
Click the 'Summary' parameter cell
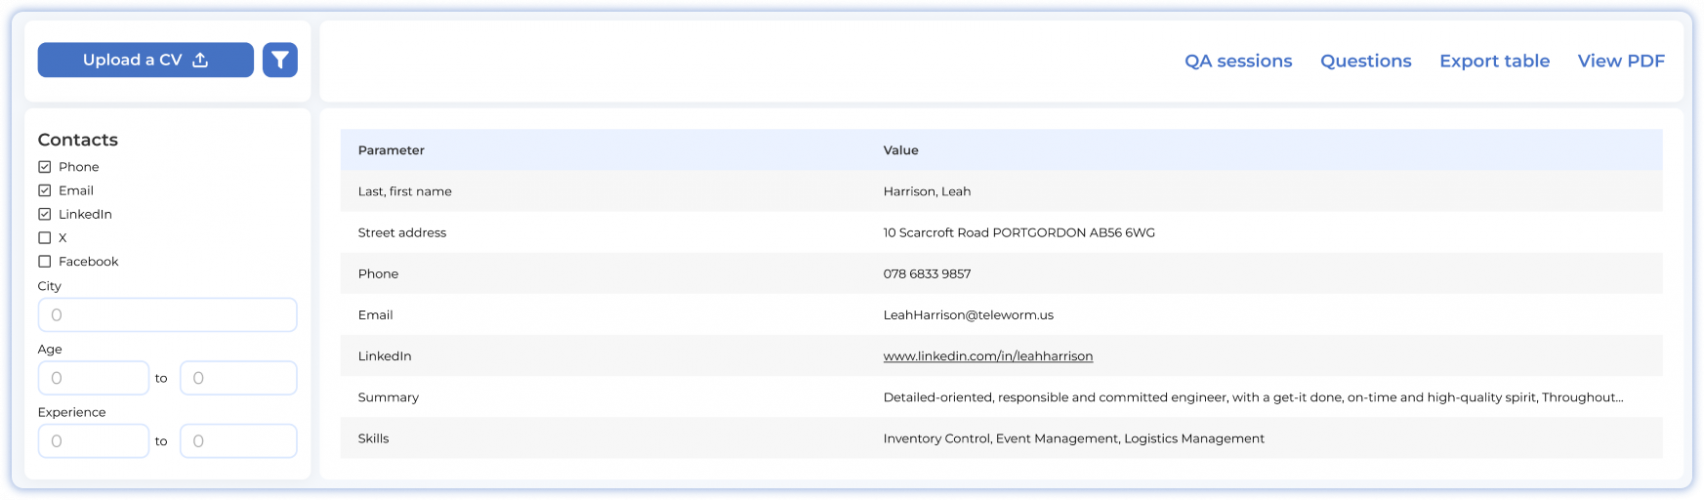coord(388,397)
